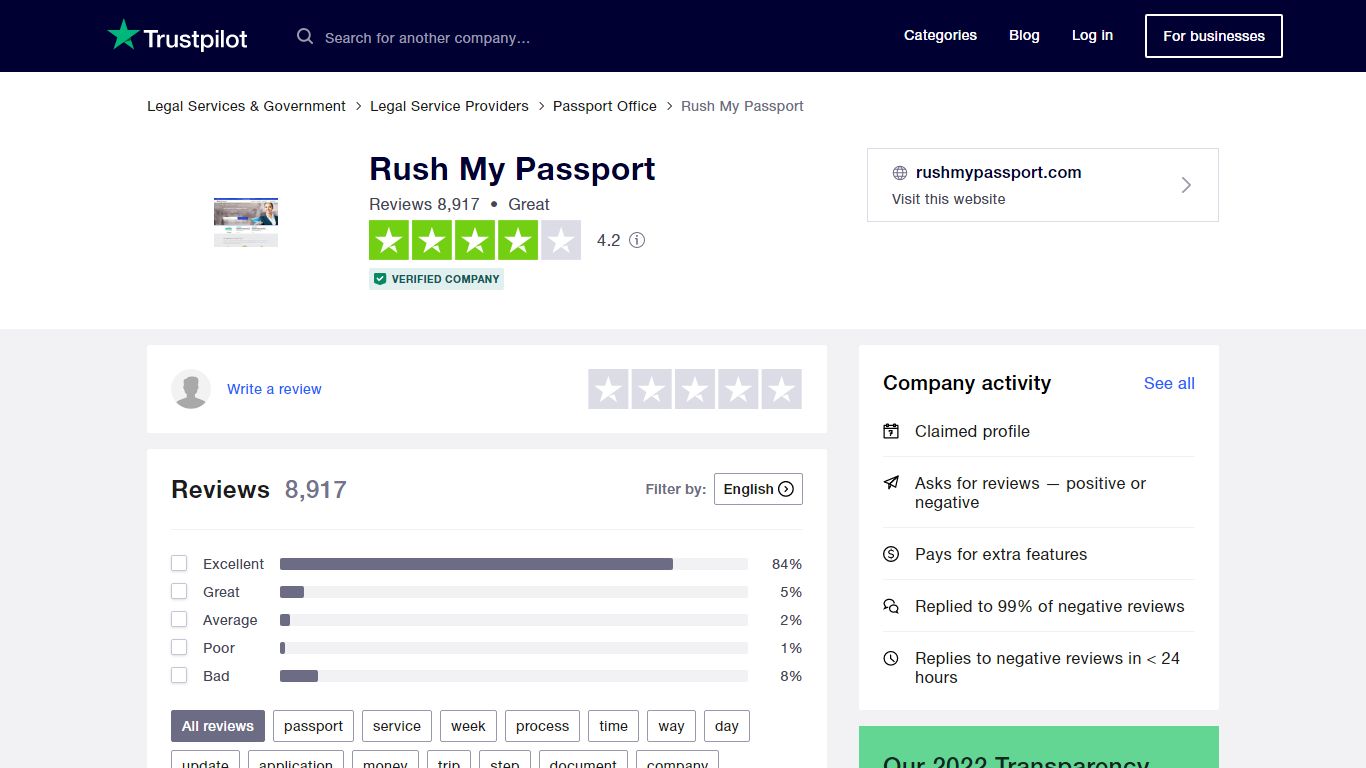
Task: Select the fourth star in review rating
Action: 738,389
